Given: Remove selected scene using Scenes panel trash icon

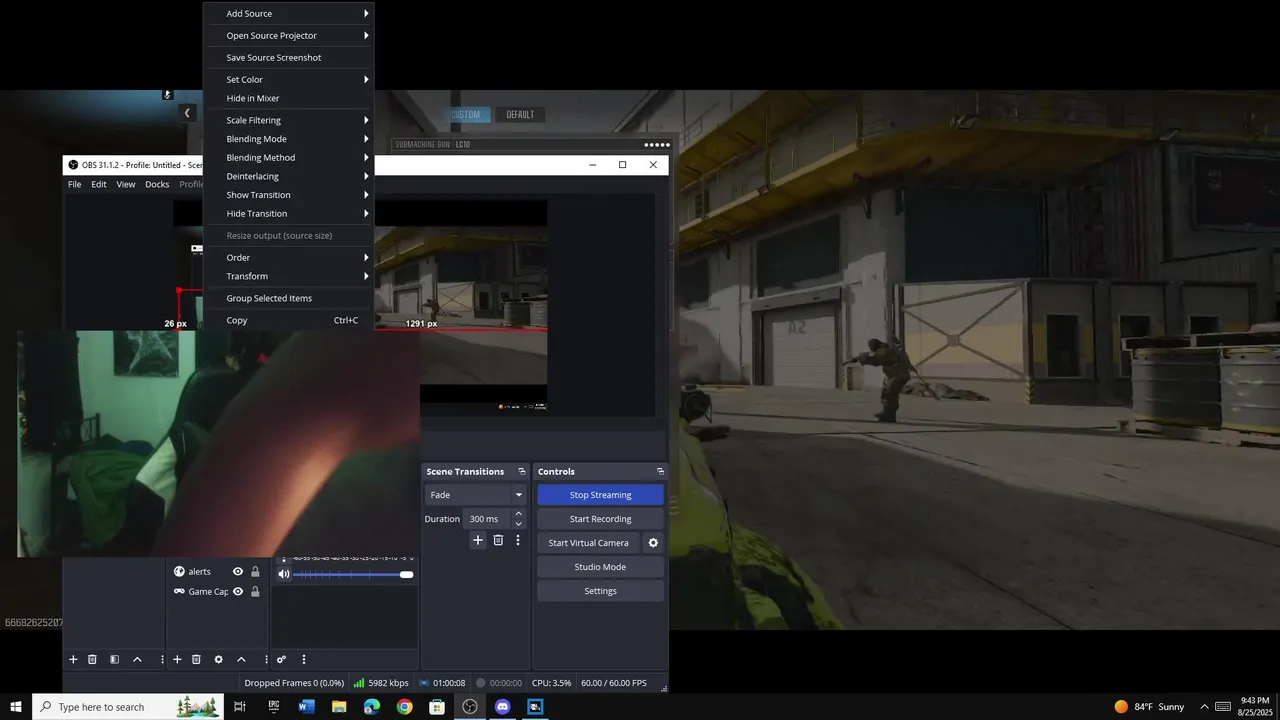Looking at the screenshot, I should click(x=92, y=659).
